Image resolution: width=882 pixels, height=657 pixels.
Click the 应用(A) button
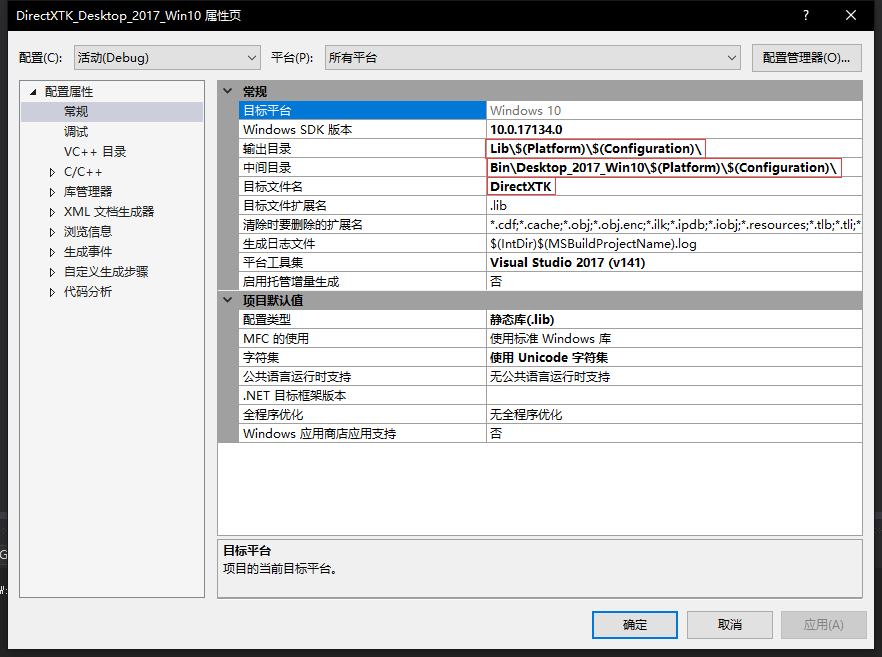coord(824,625)
